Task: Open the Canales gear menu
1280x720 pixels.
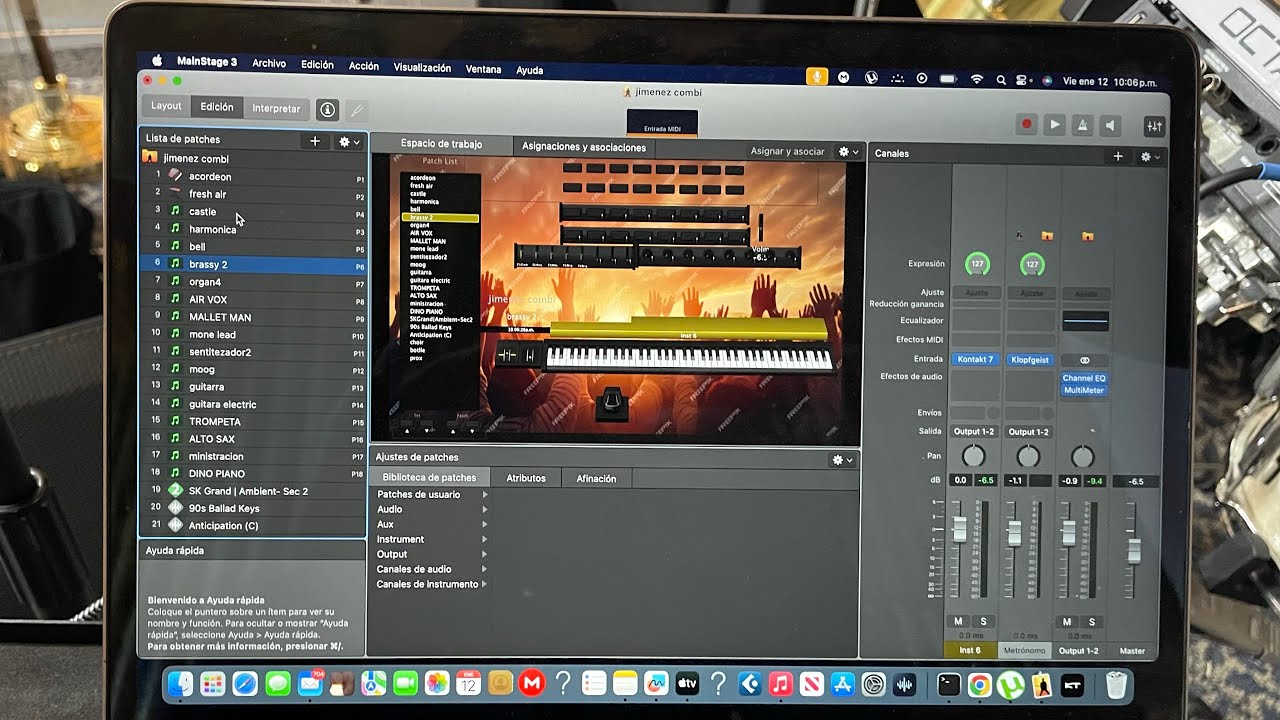Action: pyautogui.click(x=1150, y=156)
